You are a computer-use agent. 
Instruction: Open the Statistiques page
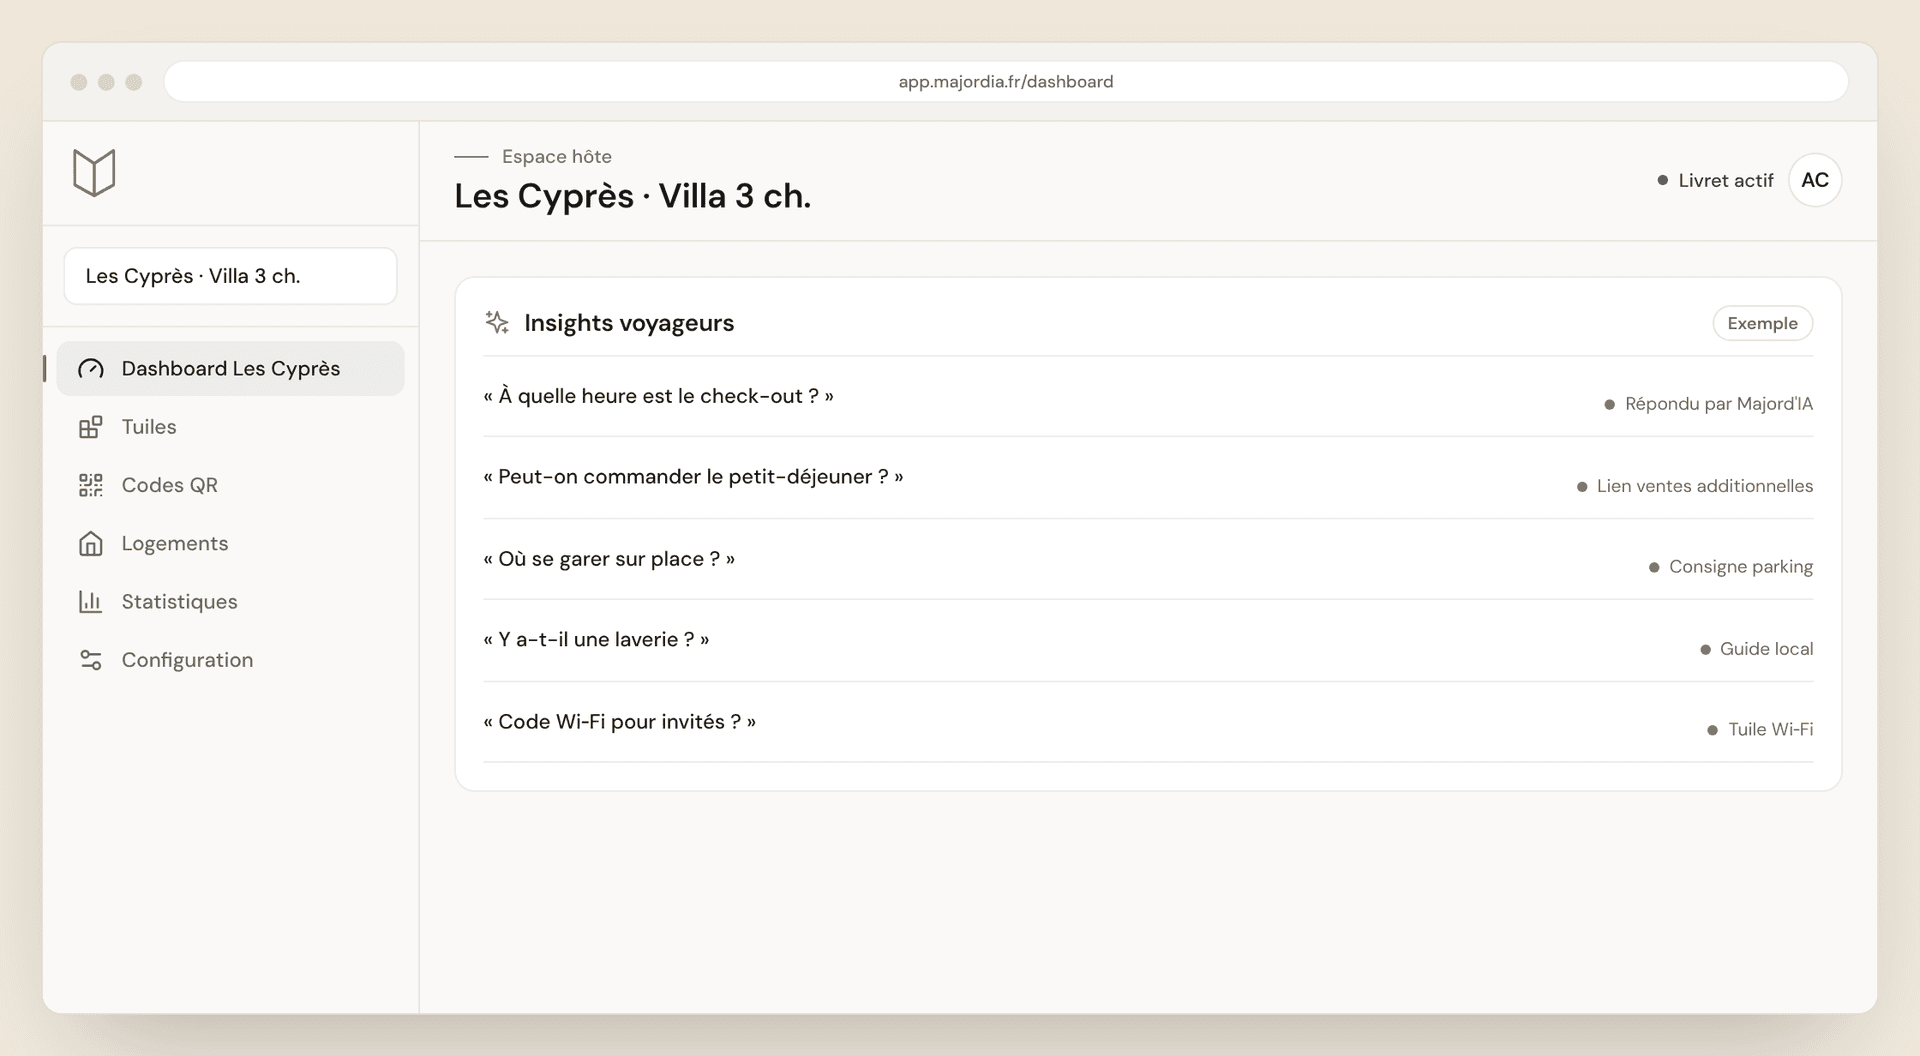(231, 602)
